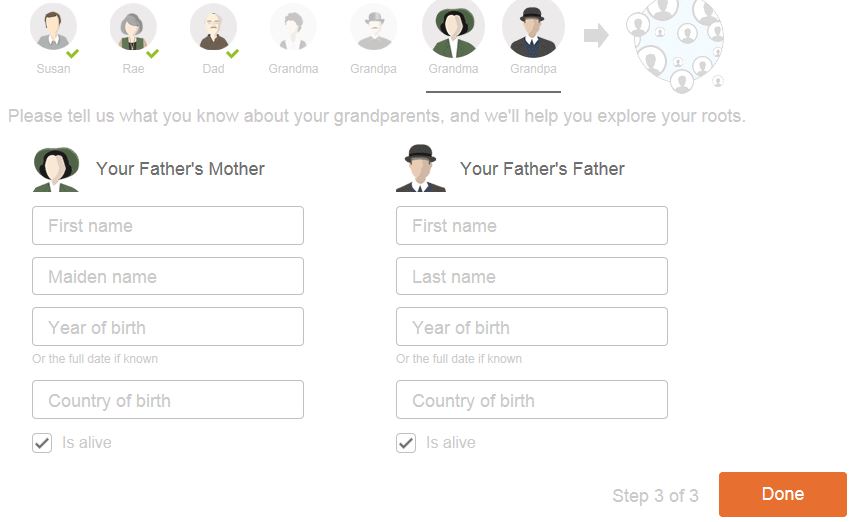
Task: Click Father's Mother's Year of birth field
Action: (x=168, y=327)
